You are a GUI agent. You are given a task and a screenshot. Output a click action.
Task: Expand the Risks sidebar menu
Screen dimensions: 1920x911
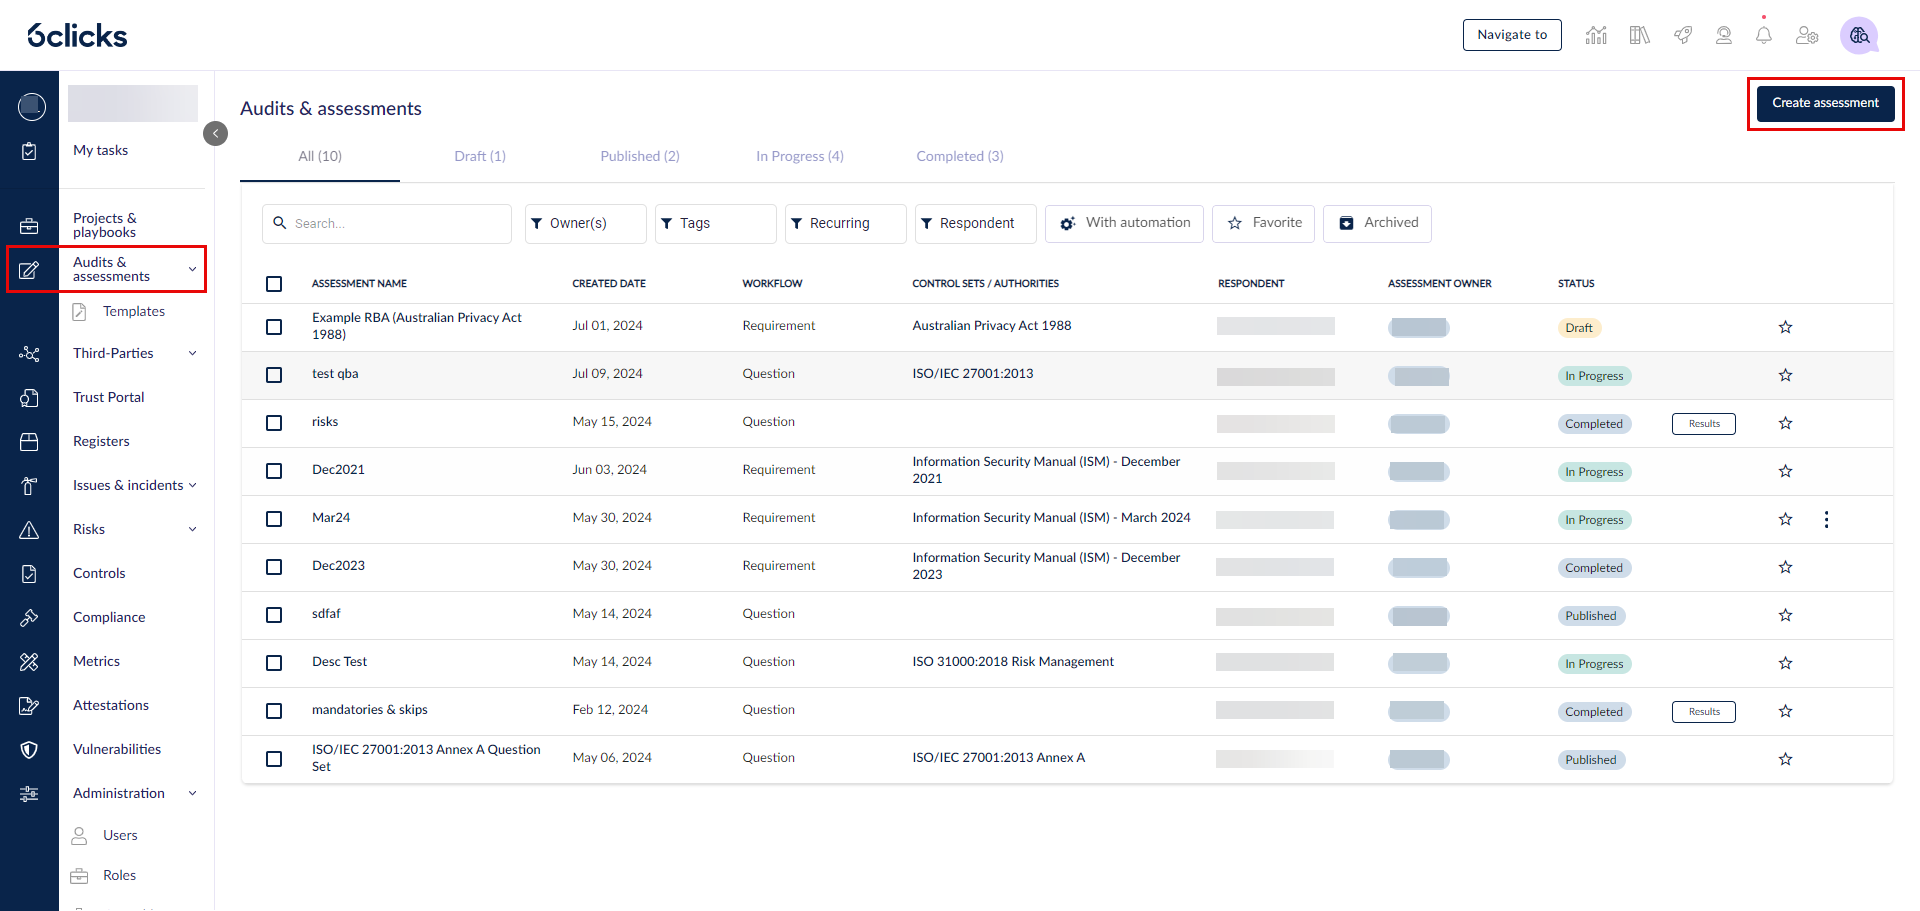[193, 529]
